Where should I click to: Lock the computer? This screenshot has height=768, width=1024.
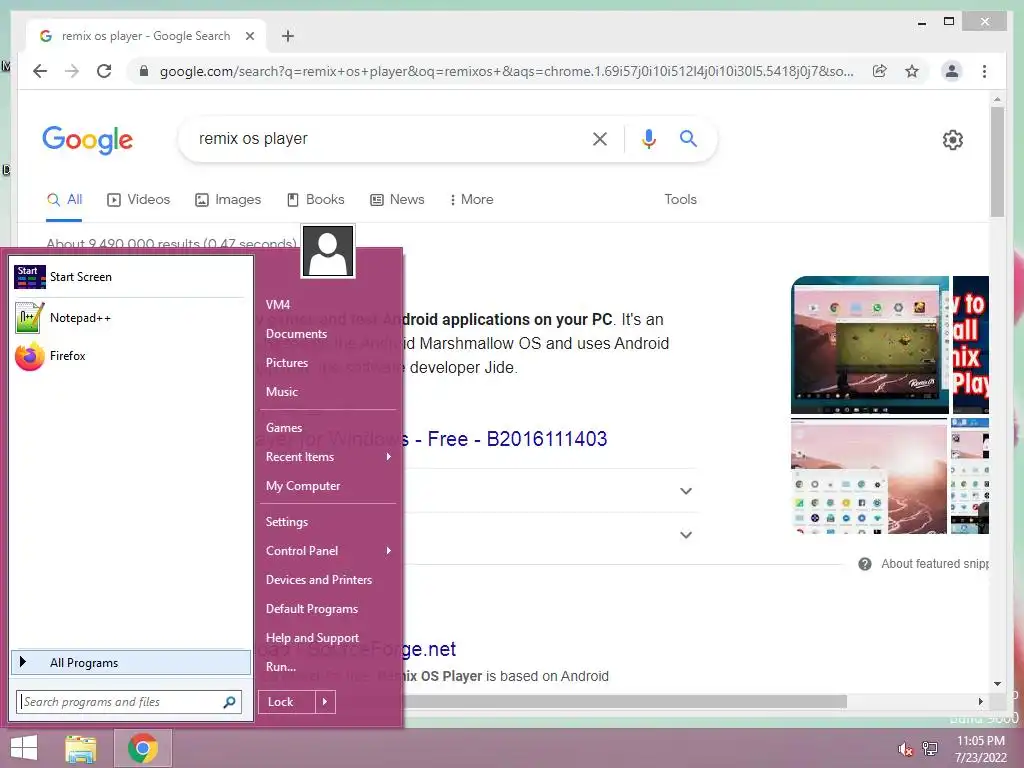coord(287,702)
